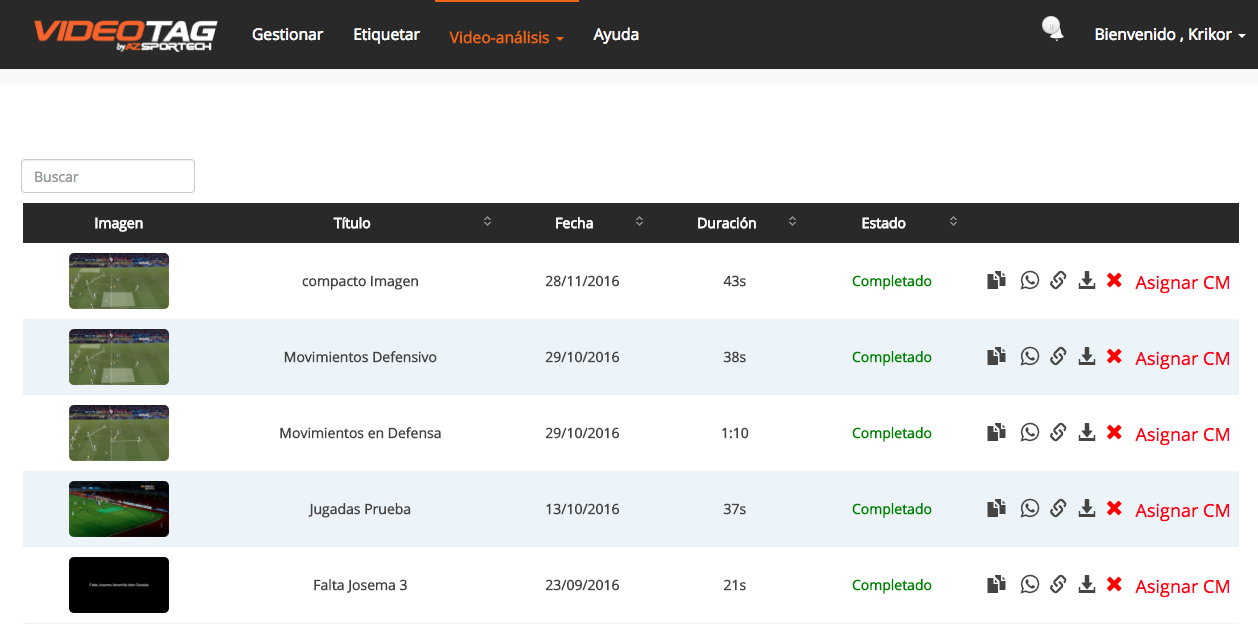
Task: Open the Etiquetar menu item
Action: pyautogui.click(x=386, y=35)
